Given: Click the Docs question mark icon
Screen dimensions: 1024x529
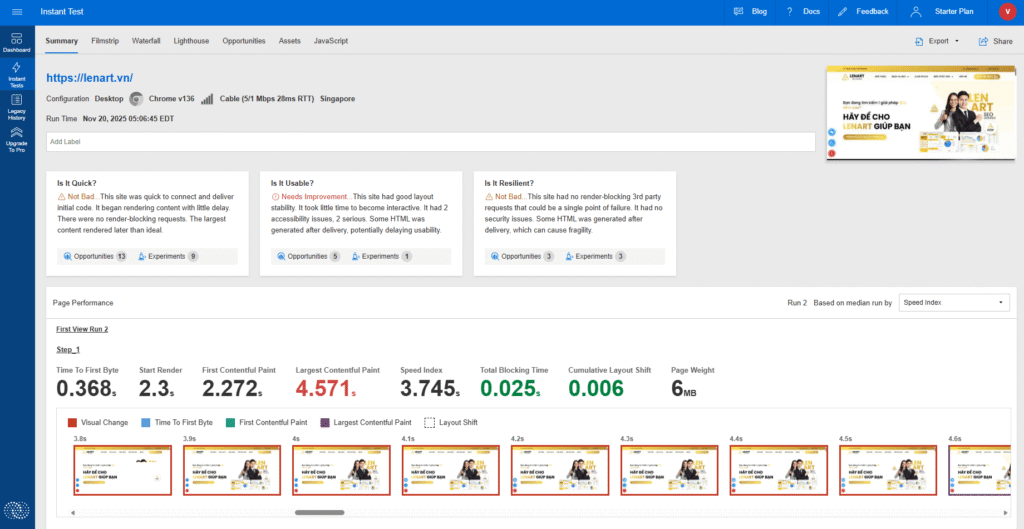Looking at the screenshot, I should tap(790, 12).
